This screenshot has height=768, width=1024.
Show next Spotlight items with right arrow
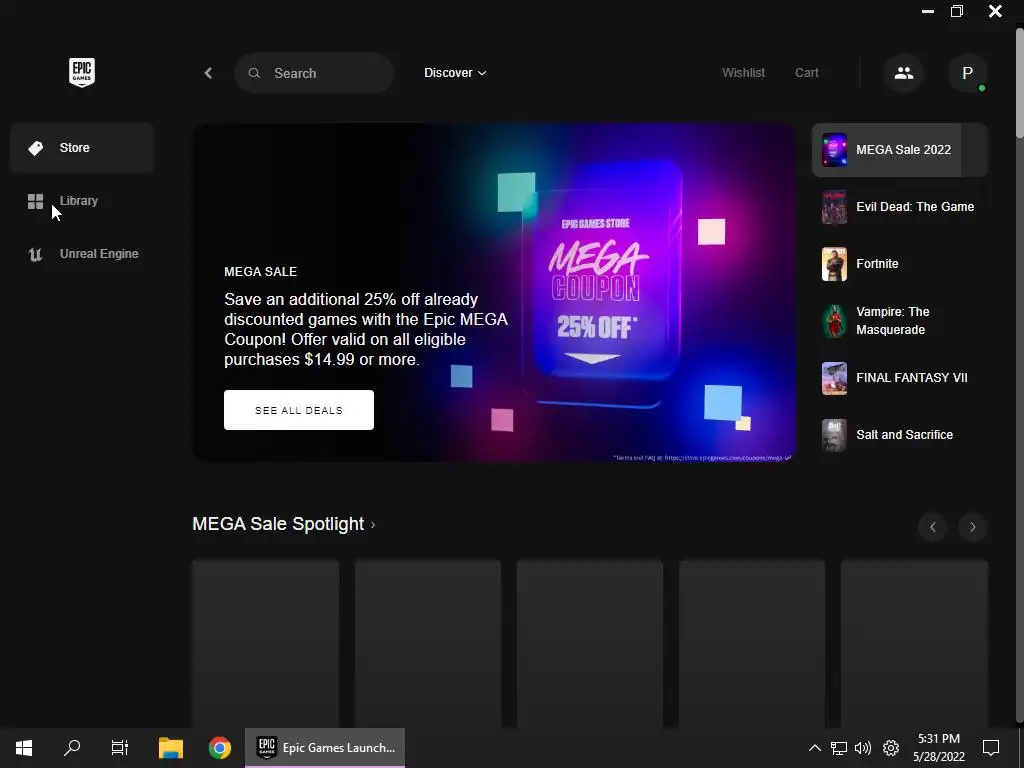(972, 527)
